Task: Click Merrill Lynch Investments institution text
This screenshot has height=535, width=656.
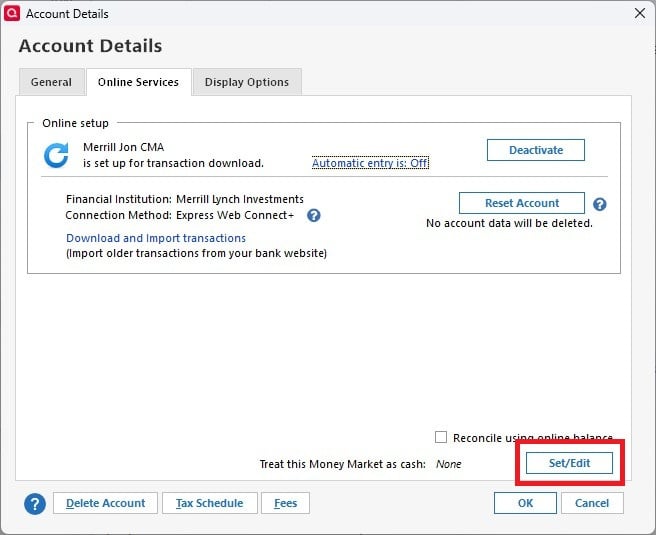Action: tap(240, 199)
